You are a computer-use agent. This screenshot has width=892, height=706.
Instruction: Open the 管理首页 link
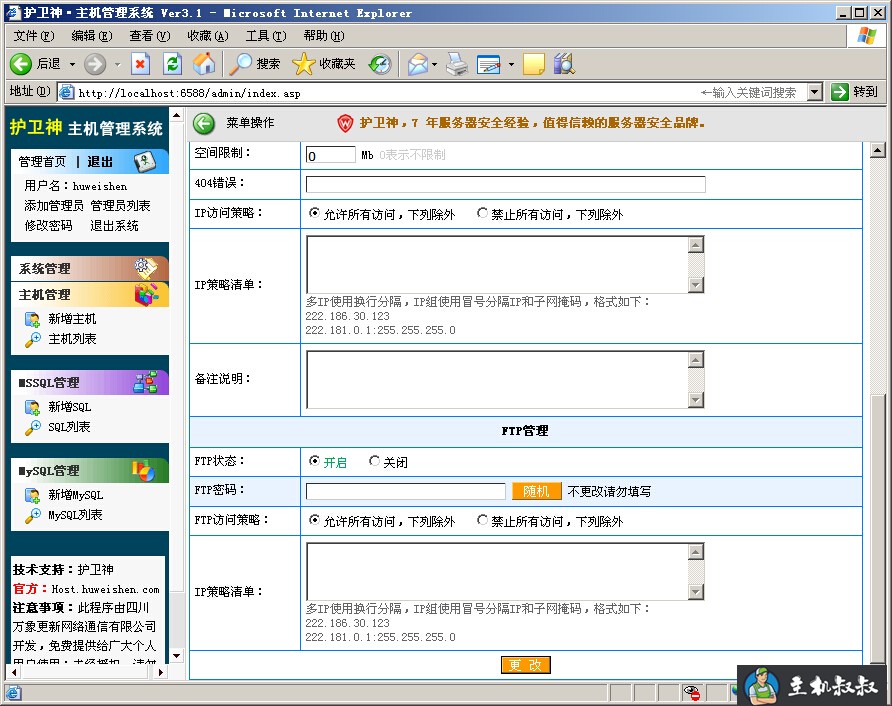point(43,162)
